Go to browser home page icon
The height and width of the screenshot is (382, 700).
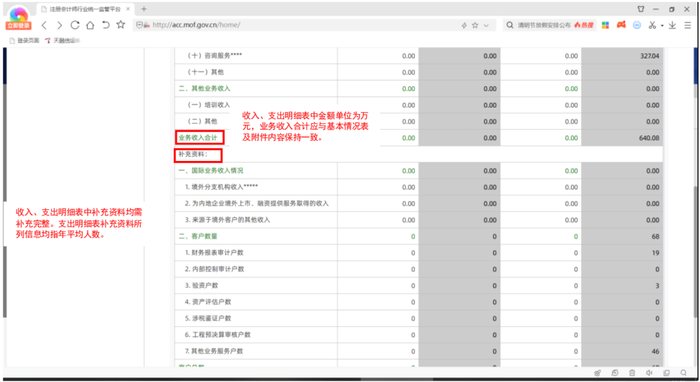point(90,25)
